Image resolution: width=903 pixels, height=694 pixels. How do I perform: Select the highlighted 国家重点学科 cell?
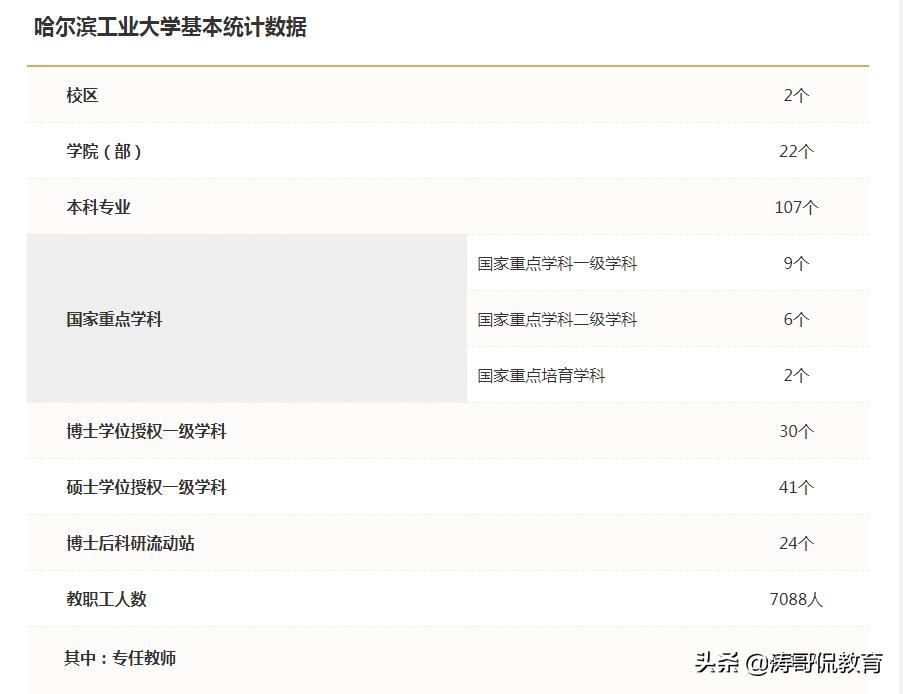(x=113, y=319)
